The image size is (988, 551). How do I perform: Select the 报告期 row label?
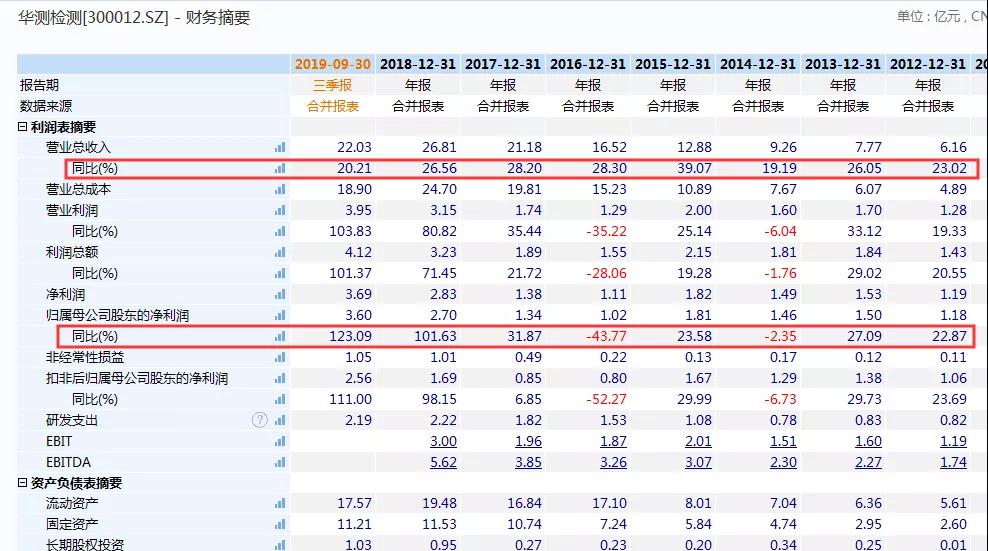pyautogui.click(x=39, y=85)
